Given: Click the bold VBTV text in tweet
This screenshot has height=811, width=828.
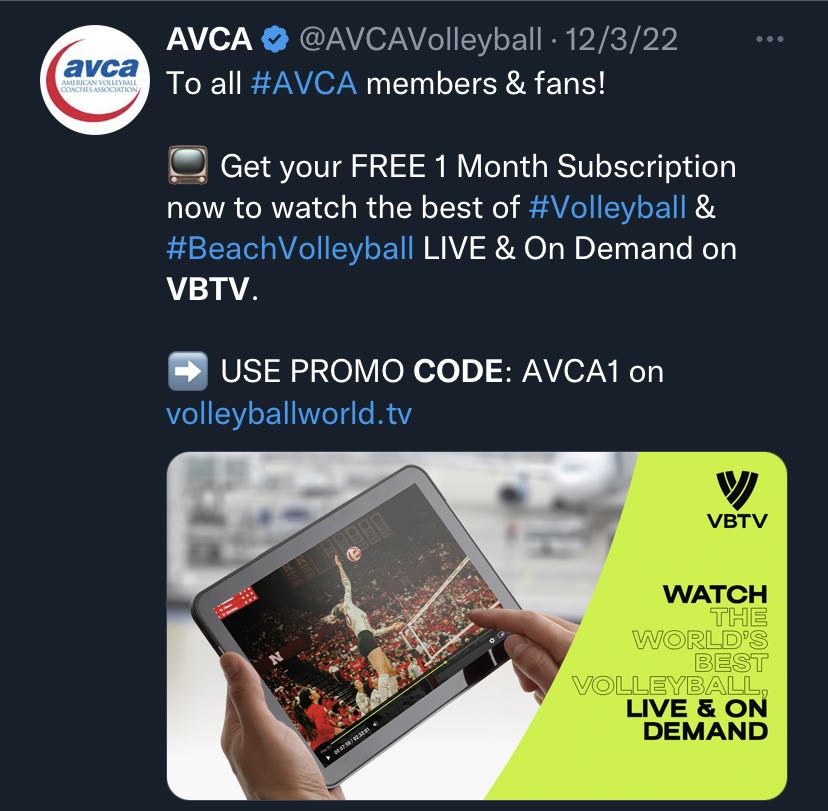Looking at the screenshot, I should (208, 289).
